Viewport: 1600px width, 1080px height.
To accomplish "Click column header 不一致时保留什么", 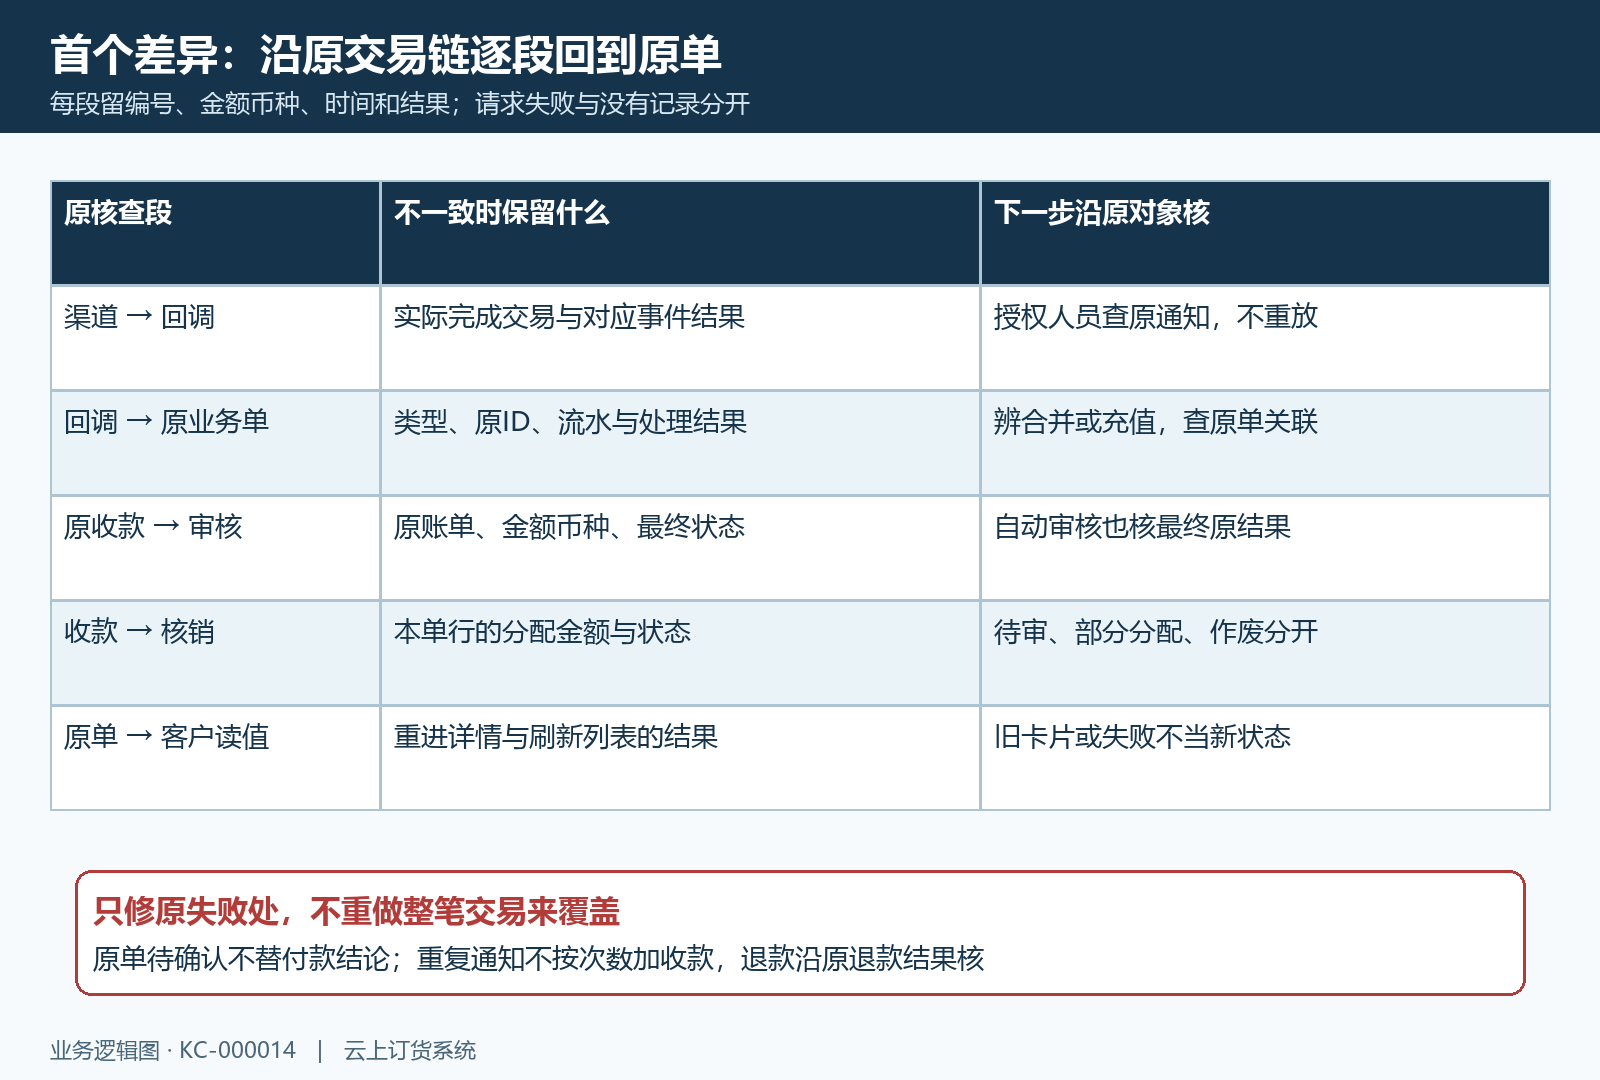I will (680, 233).
